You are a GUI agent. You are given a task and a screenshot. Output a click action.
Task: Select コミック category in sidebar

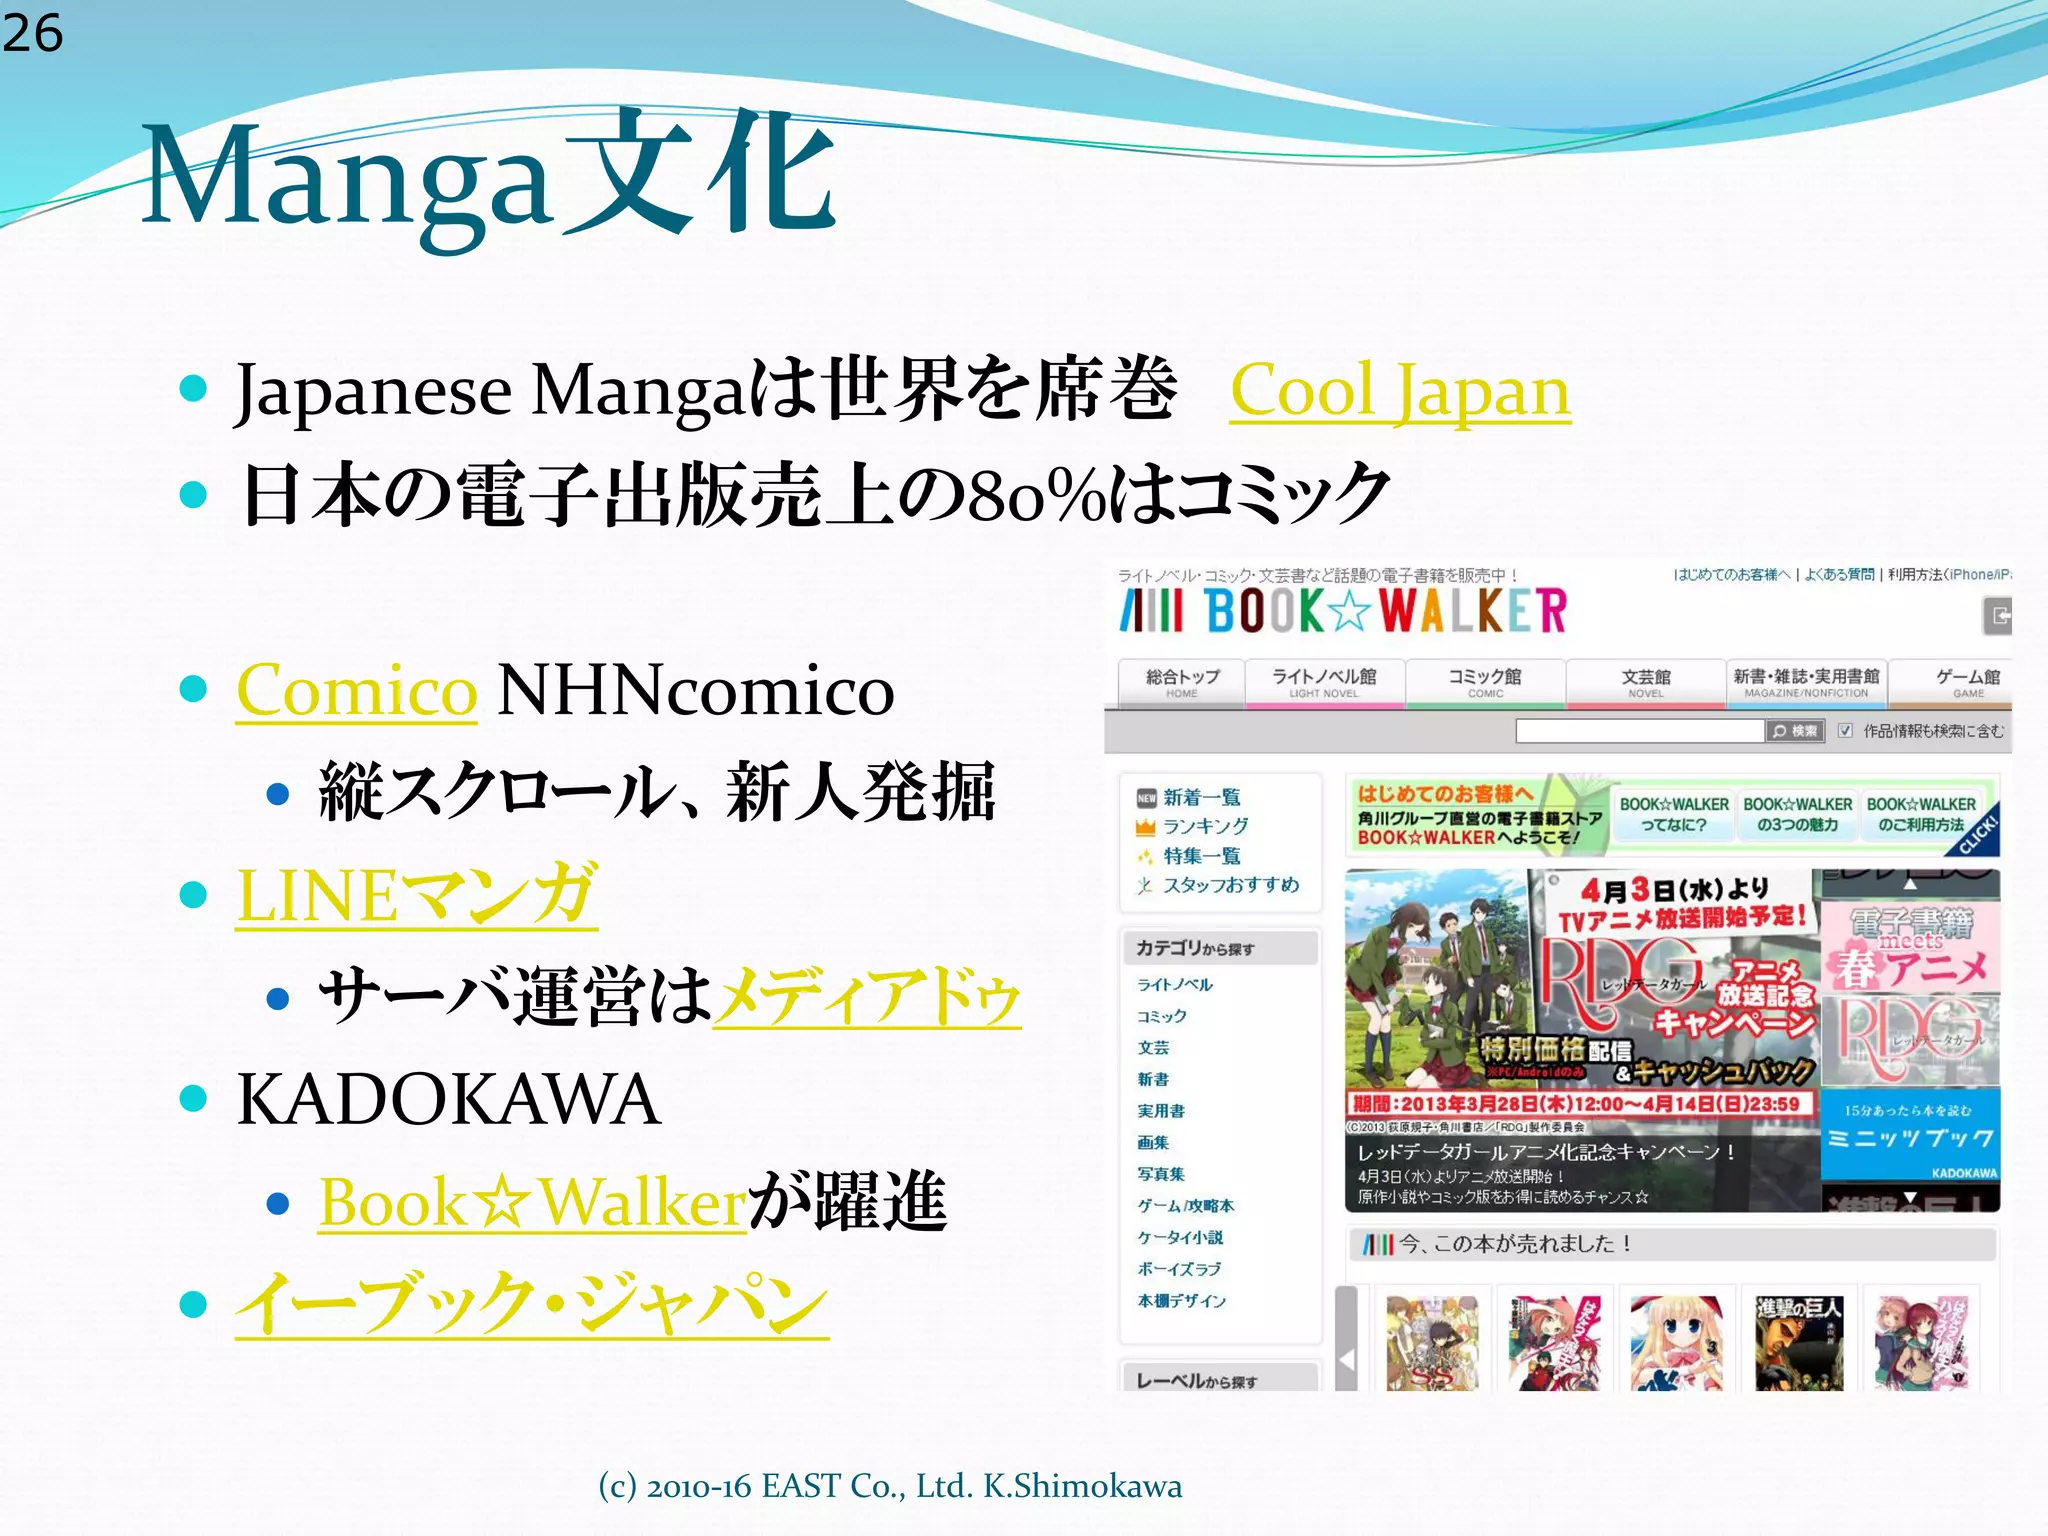pyautogui.click(x=1162, y=1016)
